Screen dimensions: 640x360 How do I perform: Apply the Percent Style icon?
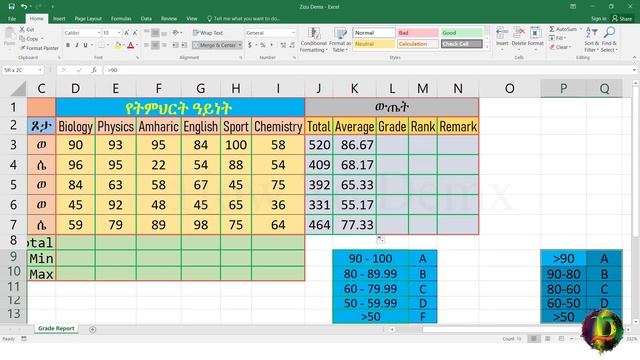click(263, 45)
